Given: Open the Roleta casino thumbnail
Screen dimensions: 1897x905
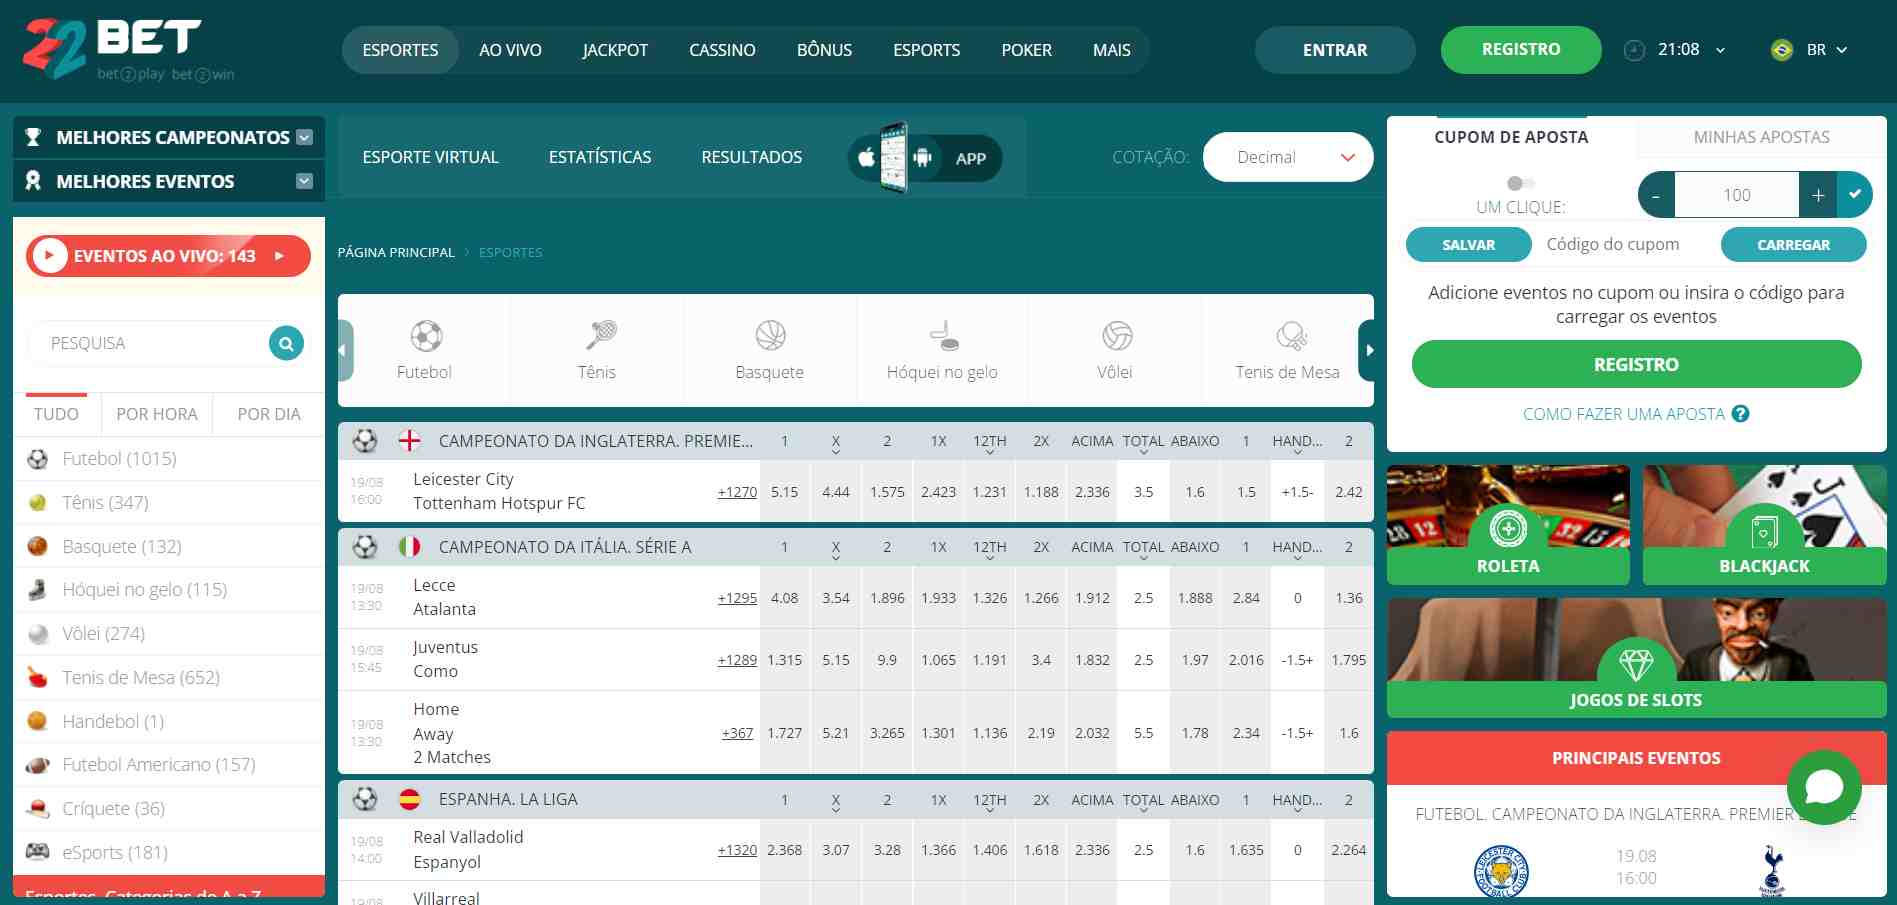Looking at the screenshot, I should click(1508, 525).
